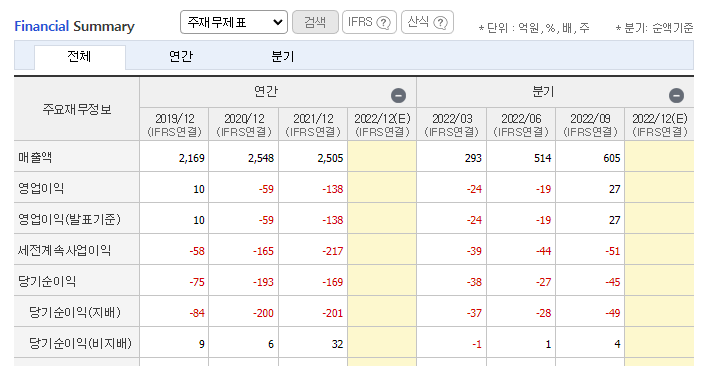Collapse the 연간 column group minus icon
Screen dimensions: 712x366
398,95
